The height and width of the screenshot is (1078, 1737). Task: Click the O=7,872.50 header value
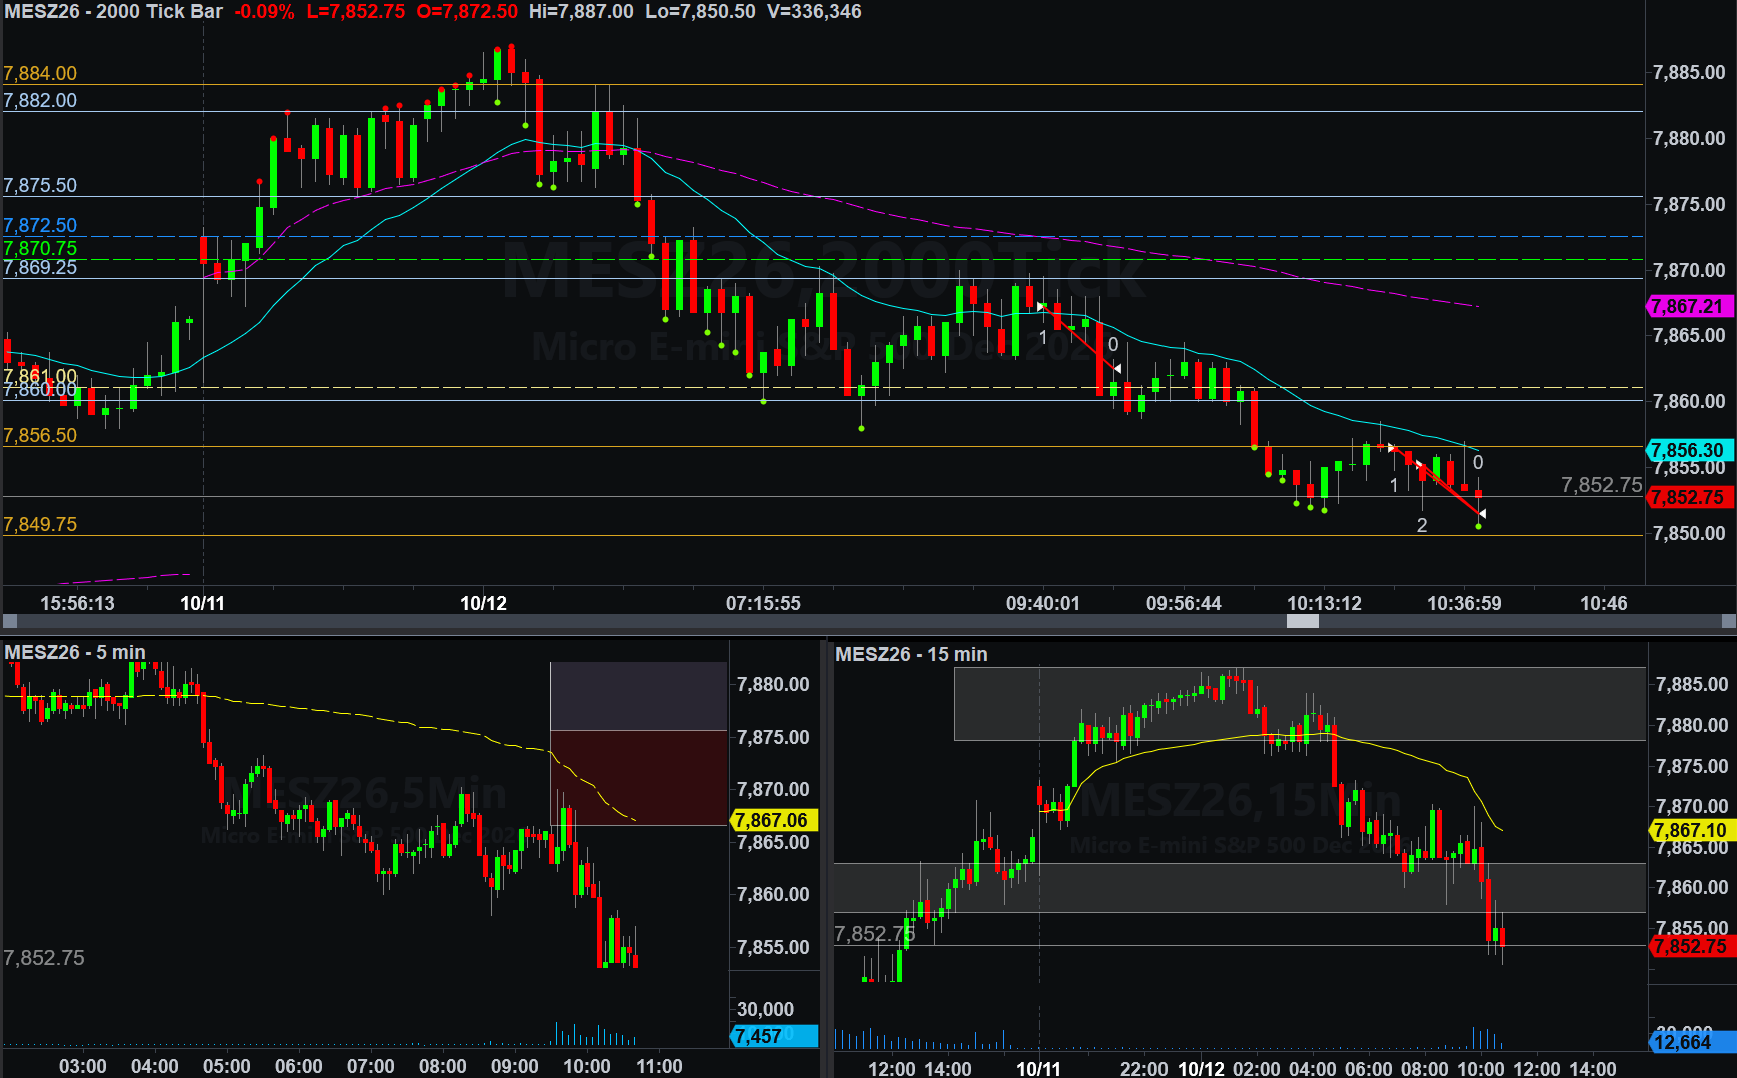click(467, 12)
